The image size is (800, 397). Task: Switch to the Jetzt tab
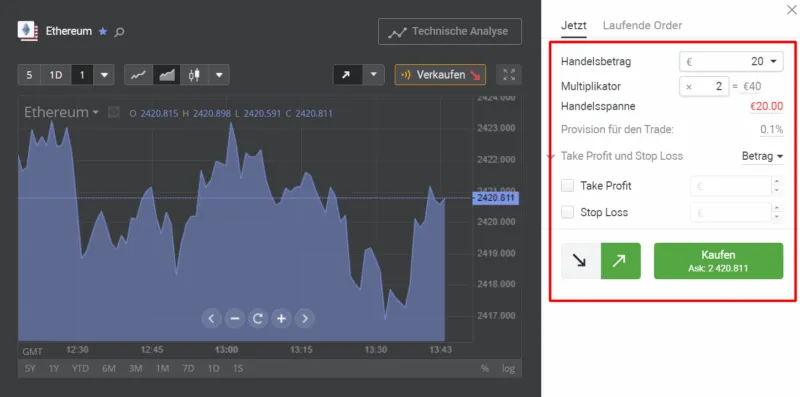tap(574, 26)
